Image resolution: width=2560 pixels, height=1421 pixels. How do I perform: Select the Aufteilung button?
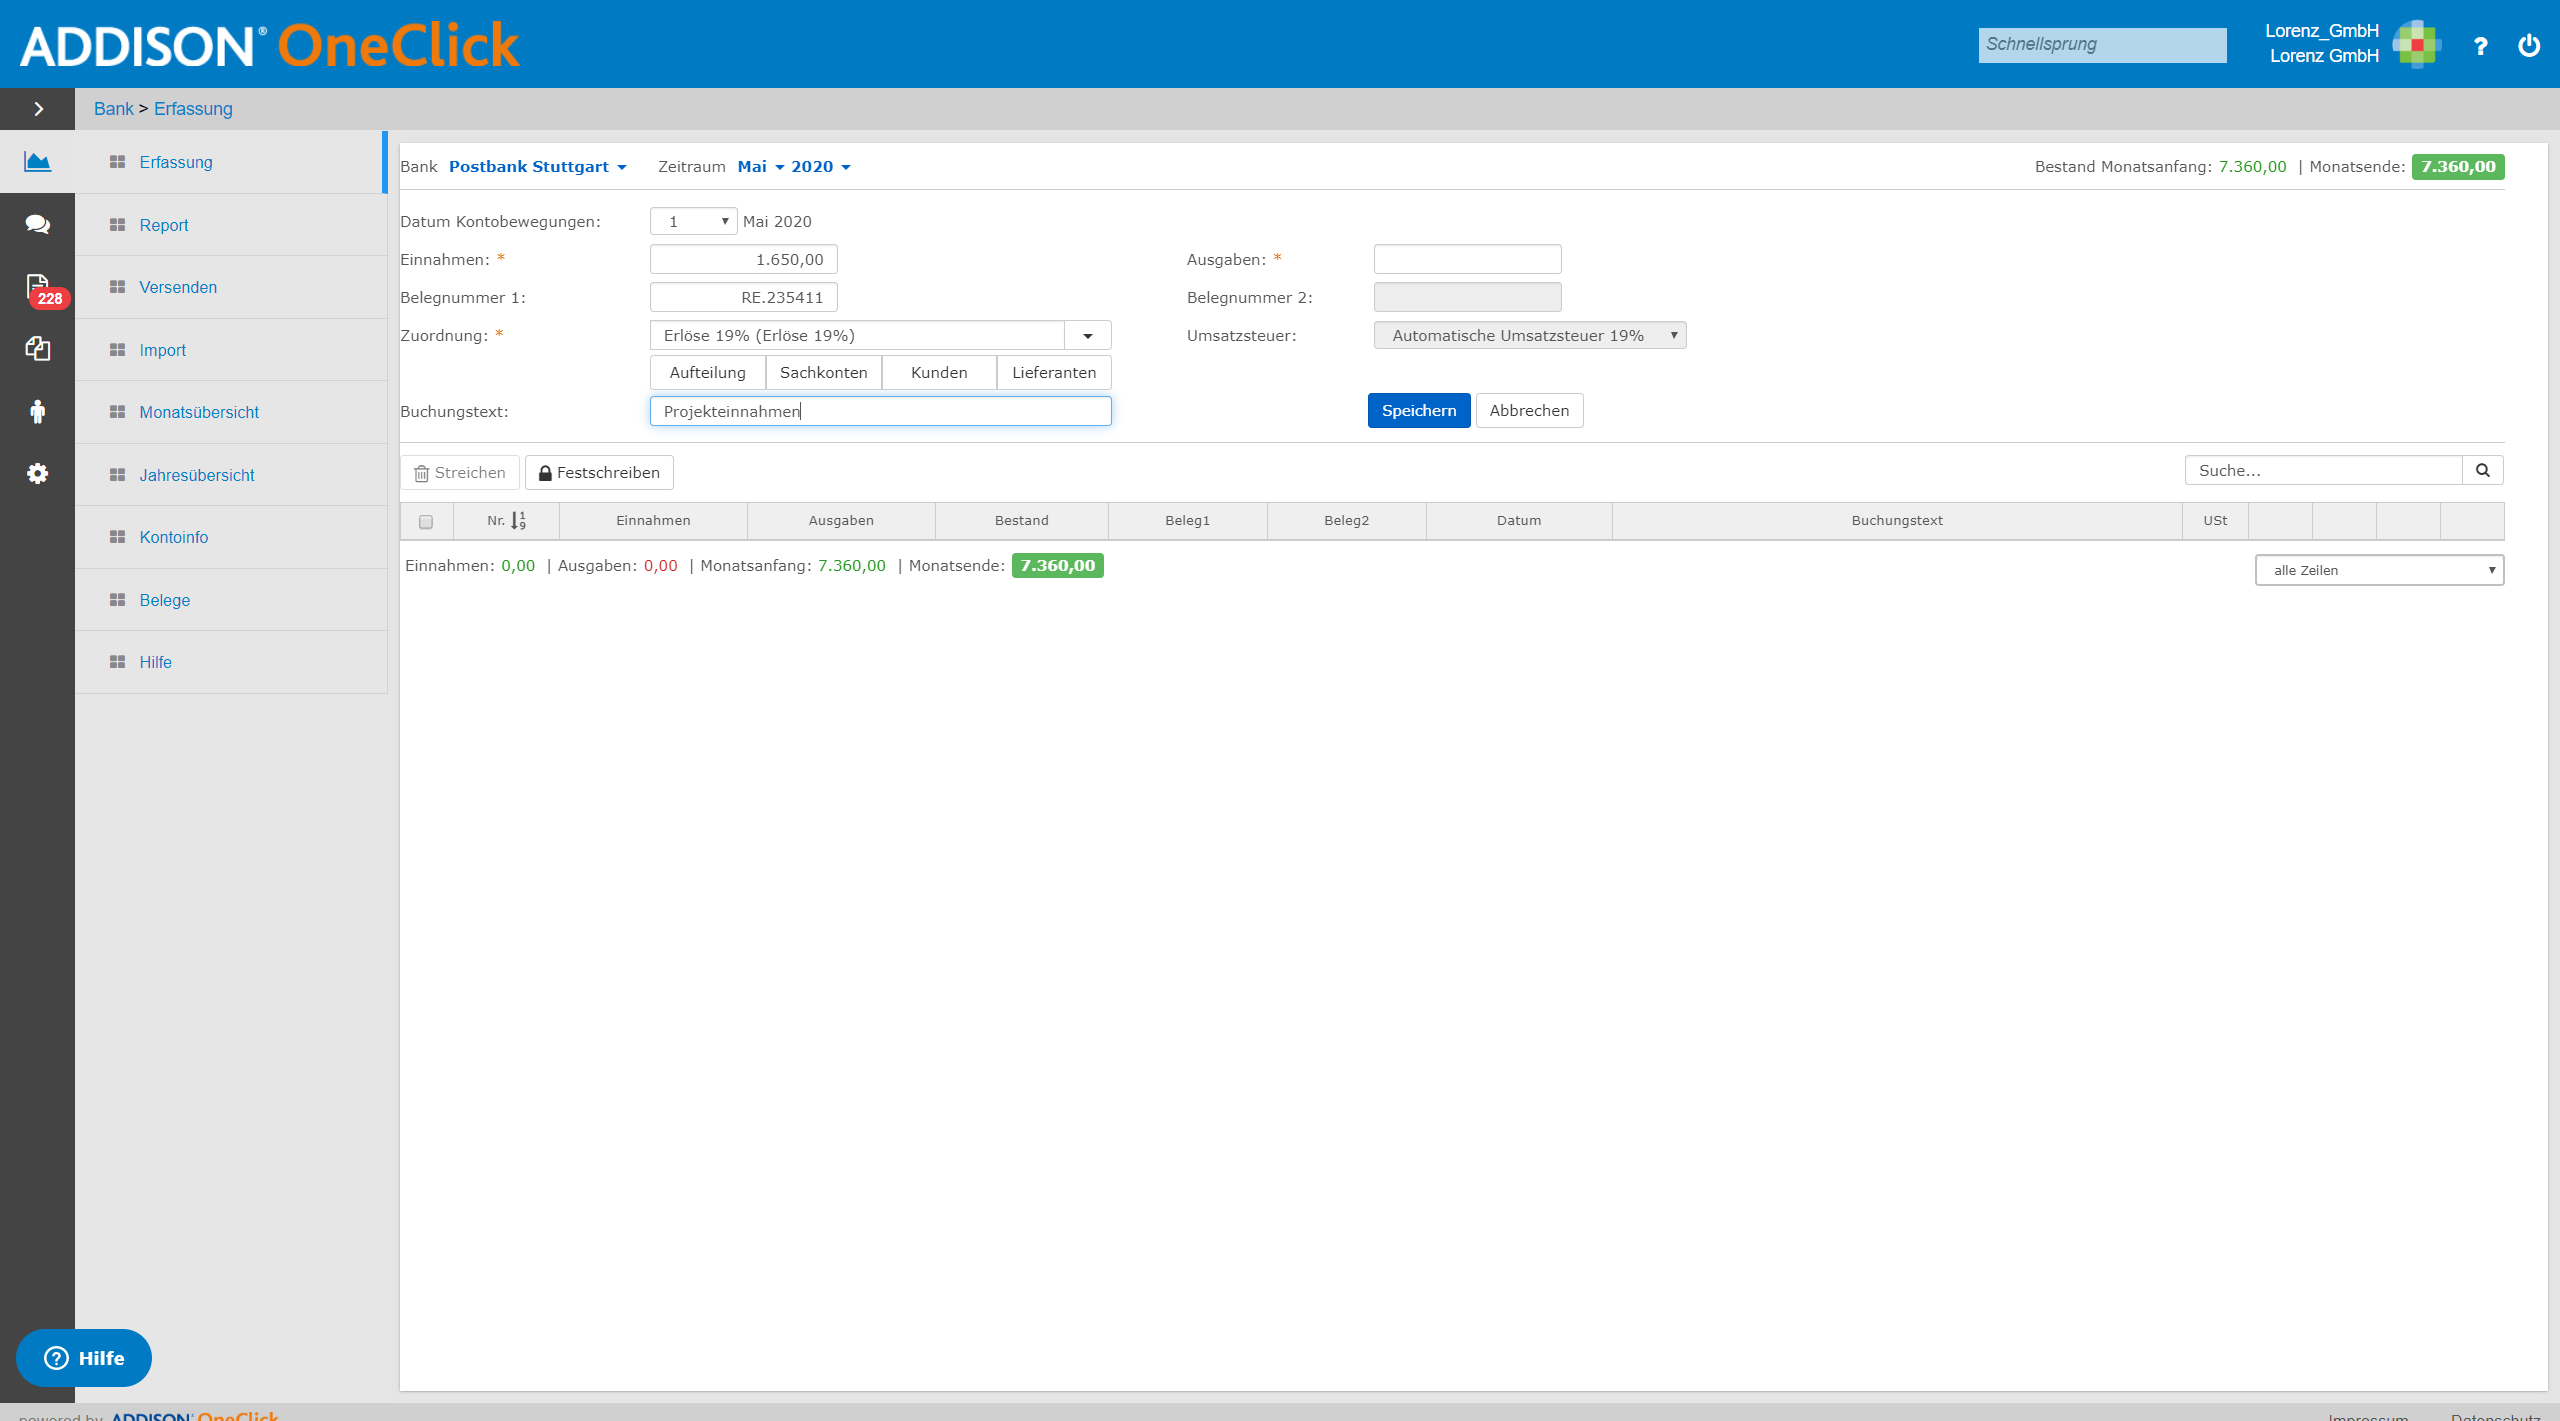coord(708,373)
